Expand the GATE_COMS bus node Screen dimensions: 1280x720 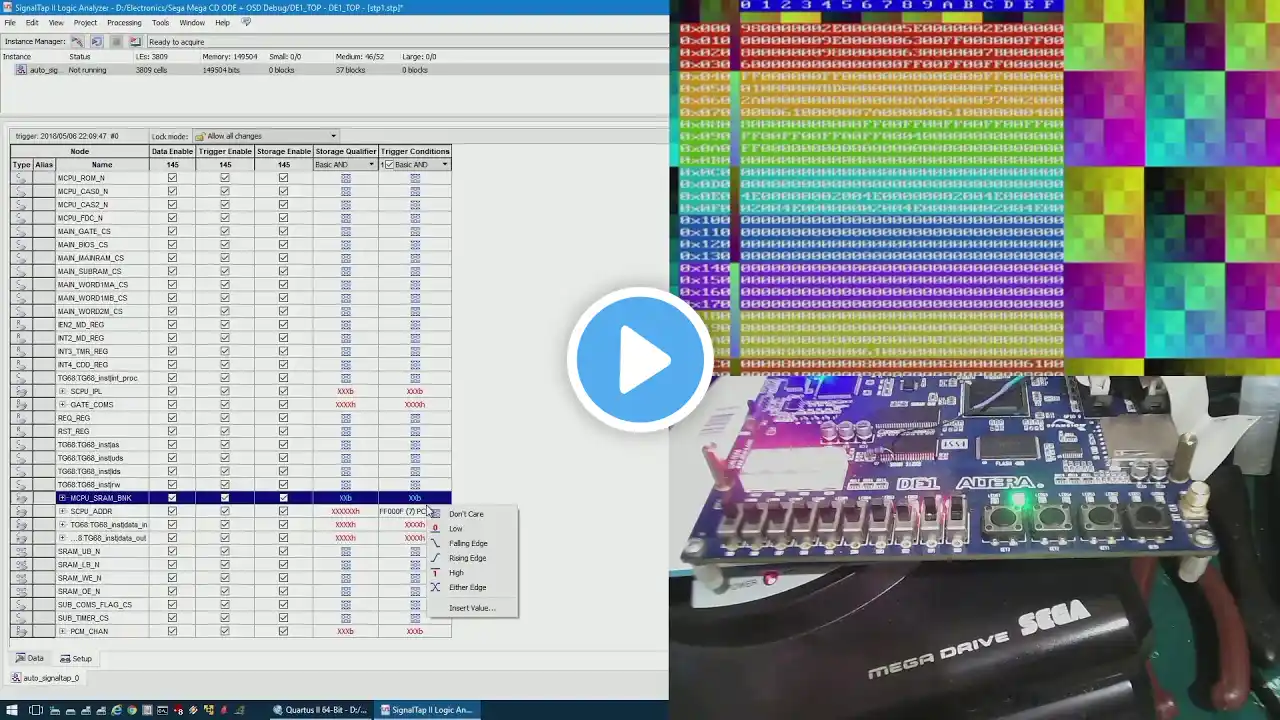click(62, 405)
